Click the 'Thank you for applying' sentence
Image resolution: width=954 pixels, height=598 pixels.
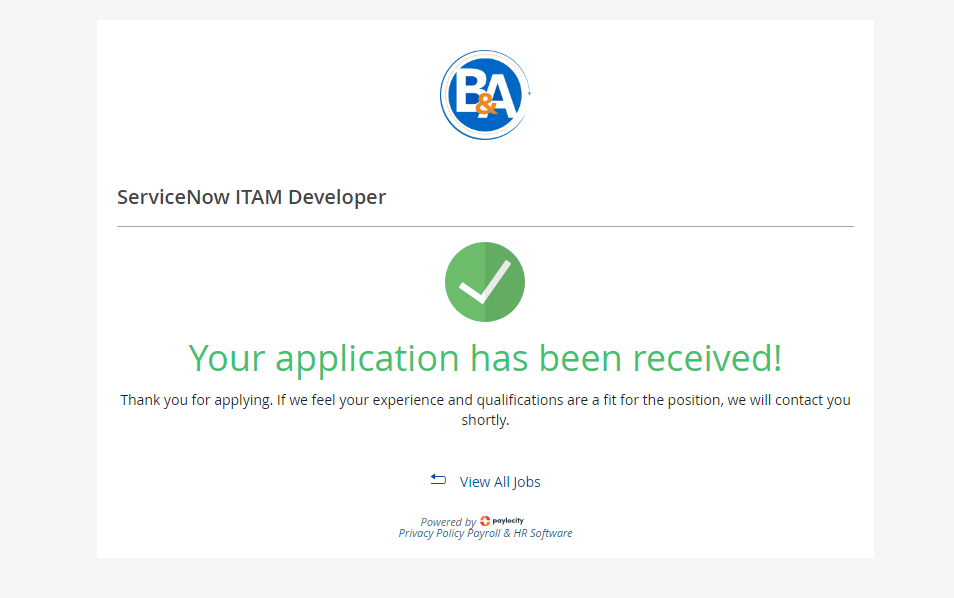(196, 400)
